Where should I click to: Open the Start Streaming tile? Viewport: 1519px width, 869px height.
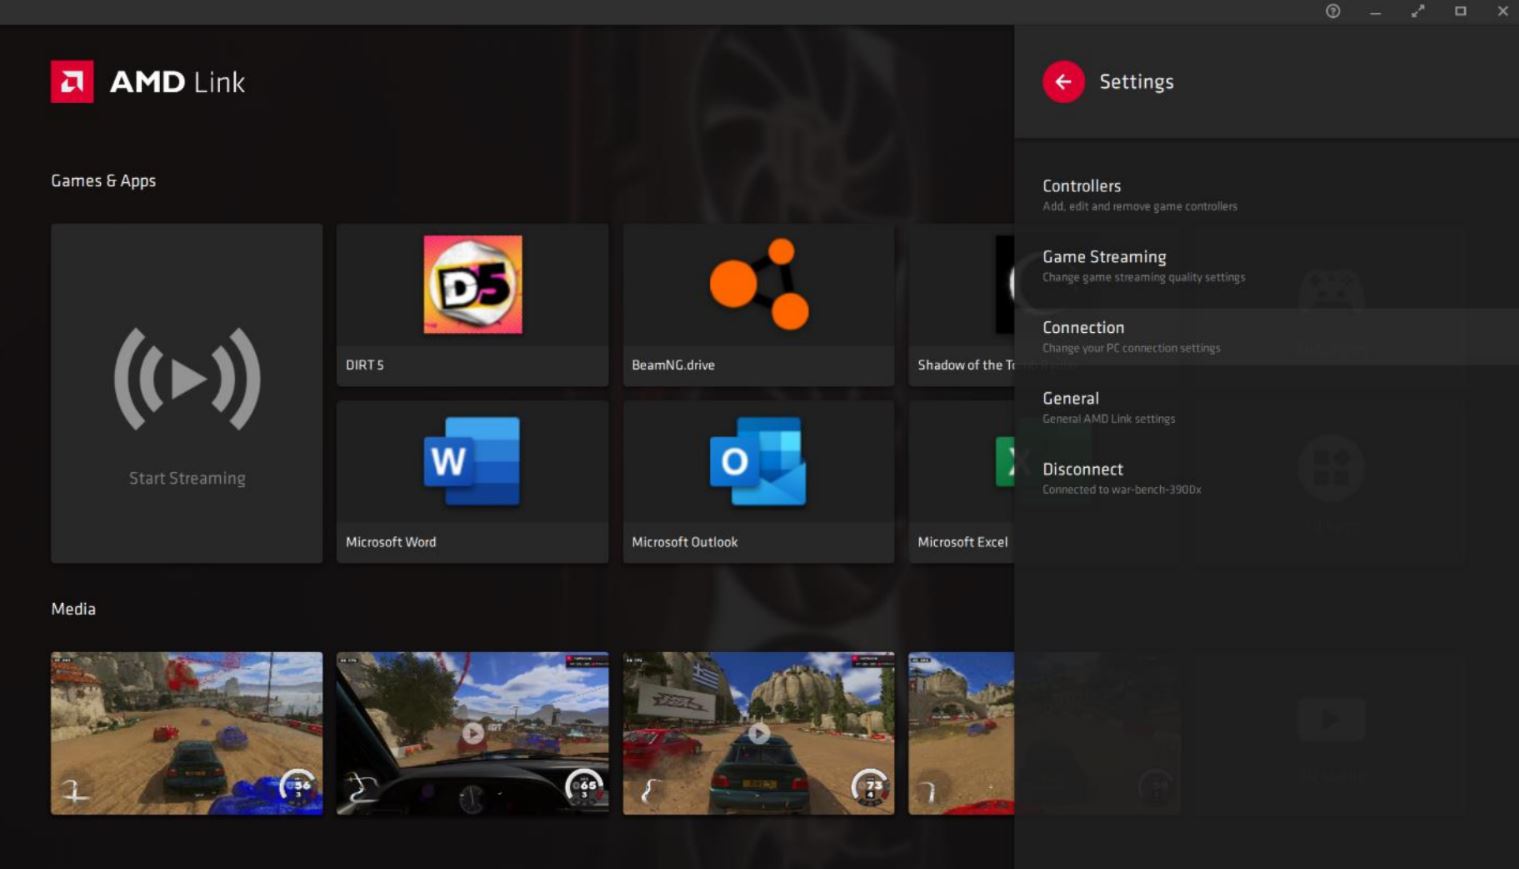(x=187, y=393)
